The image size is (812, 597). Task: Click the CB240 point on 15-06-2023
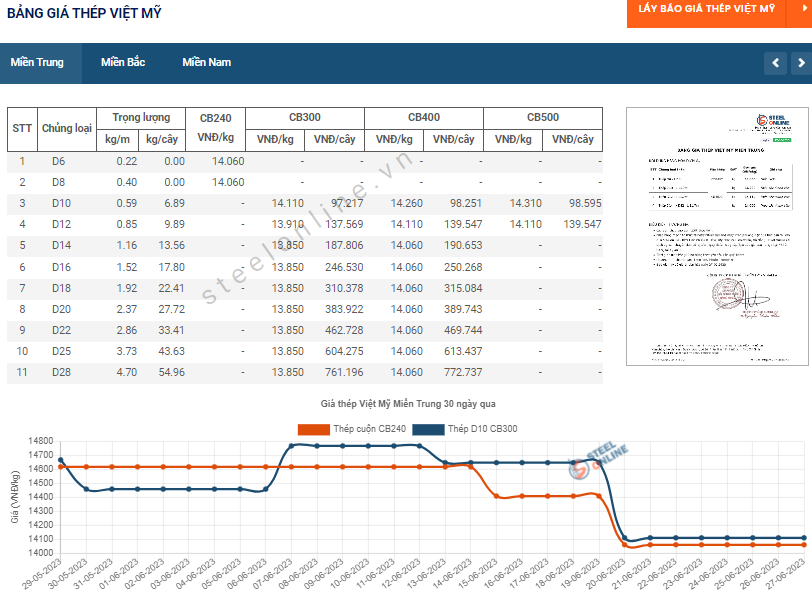497,496
